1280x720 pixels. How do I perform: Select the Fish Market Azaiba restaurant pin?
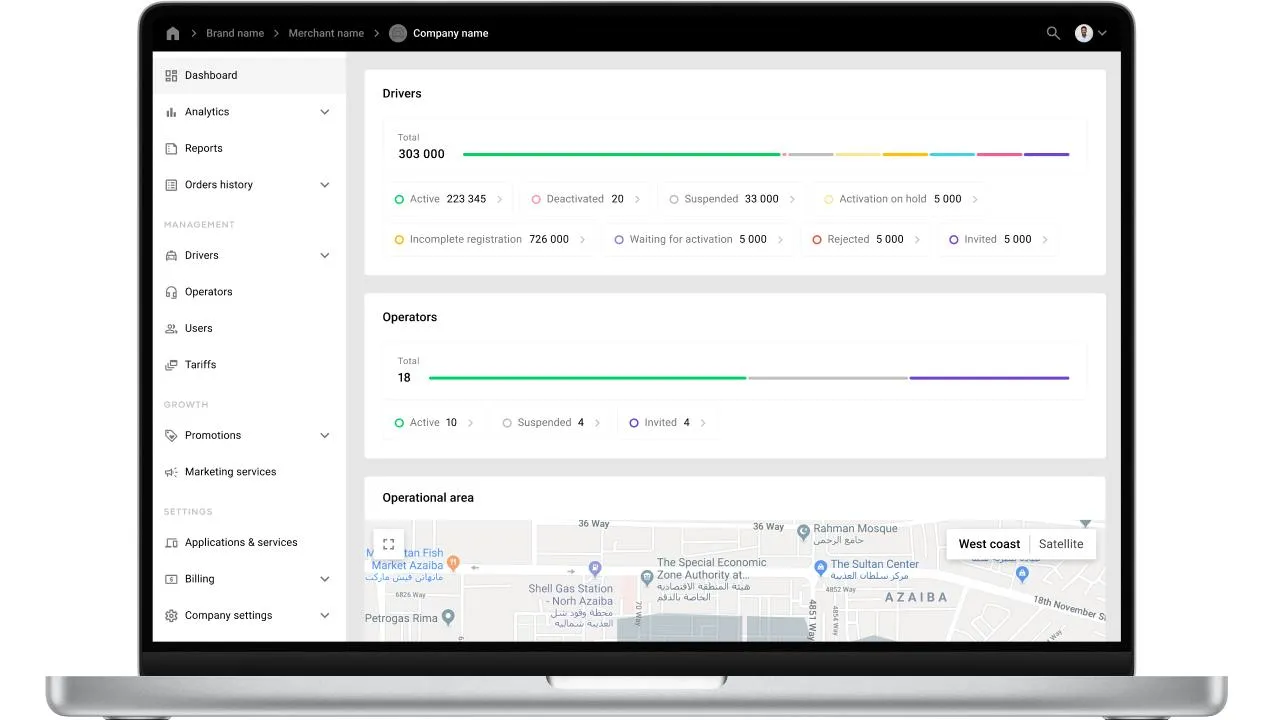tap(453, 563)
